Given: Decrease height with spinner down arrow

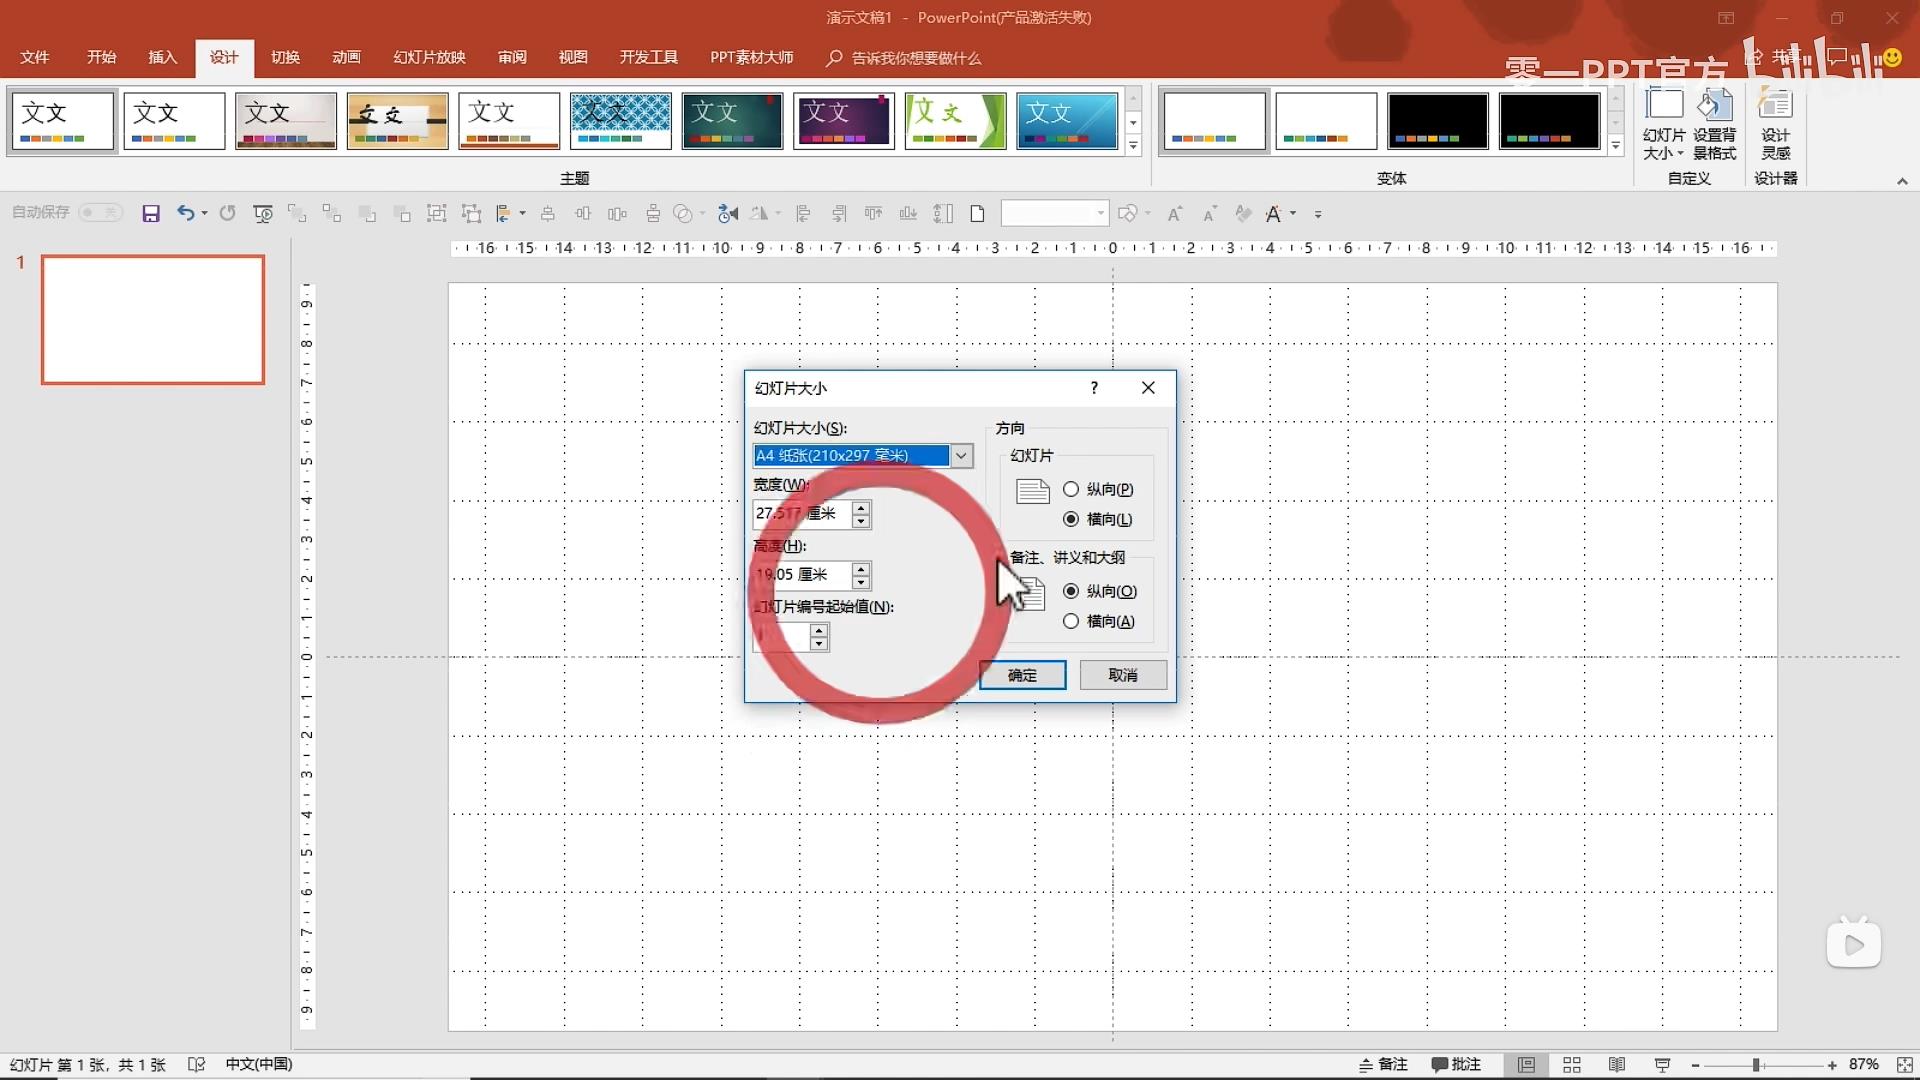Looking at the screenshot, I should click(x=861, y=582).
